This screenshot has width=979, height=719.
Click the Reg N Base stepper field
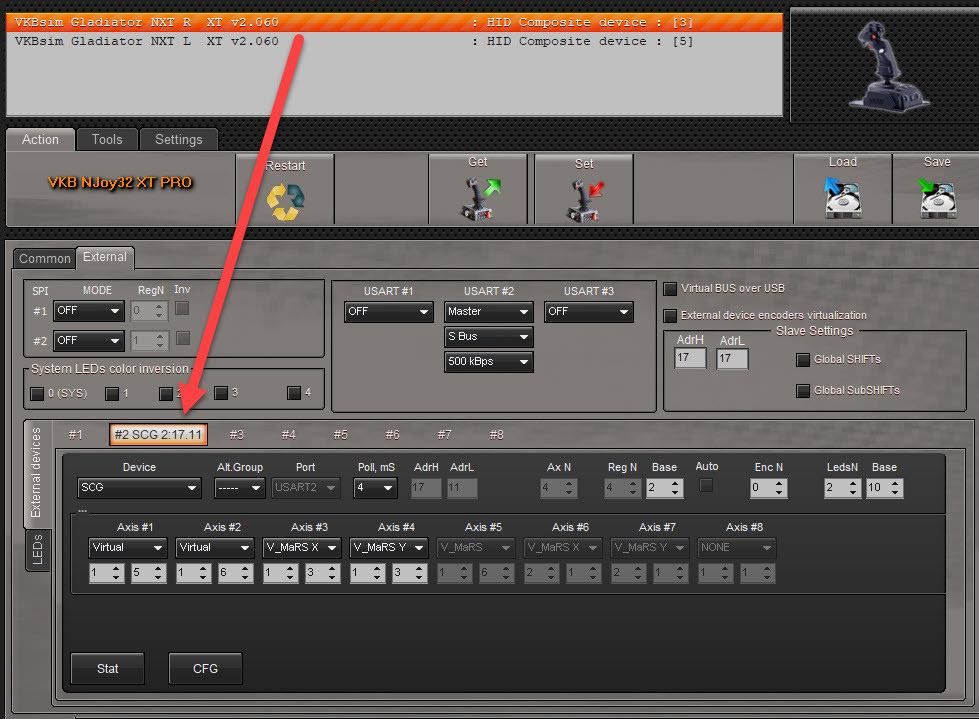pos(665,487)
